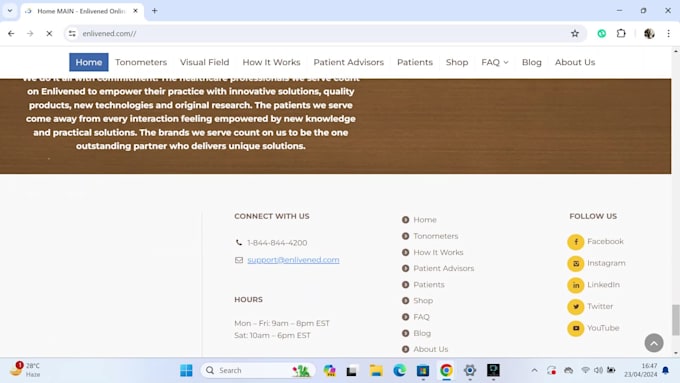Viewport: 680px width, 383px height.
Task: Open the Chrome profile avatar
Action: tap(649, 33)
